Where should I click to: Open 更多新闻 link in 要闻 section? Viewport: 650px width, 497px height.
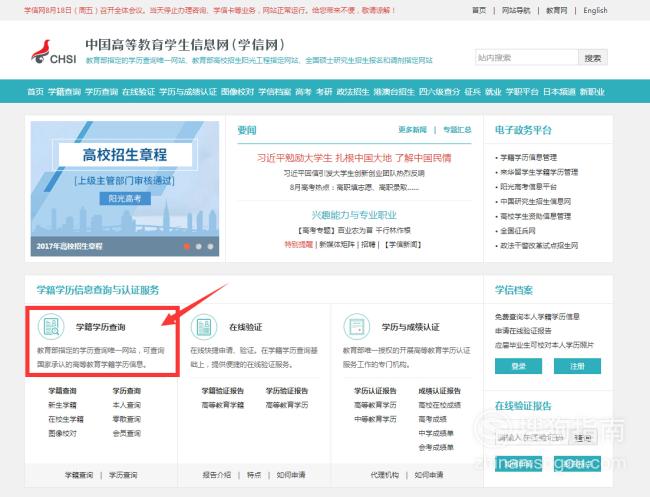pyautogui.click(x=412, y=130)
